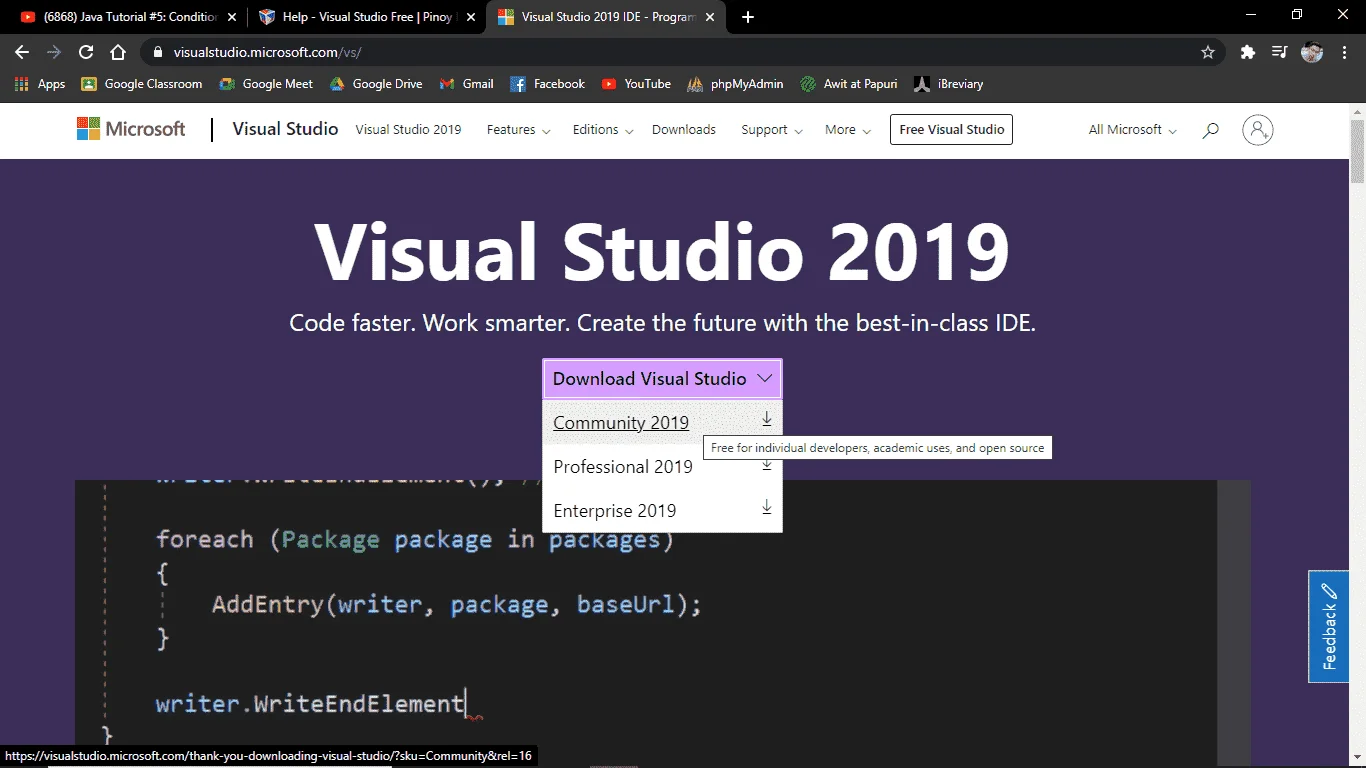The image size is (1366, 768).
Task: Choose Community 2019 from the download list
Action: 662,422
